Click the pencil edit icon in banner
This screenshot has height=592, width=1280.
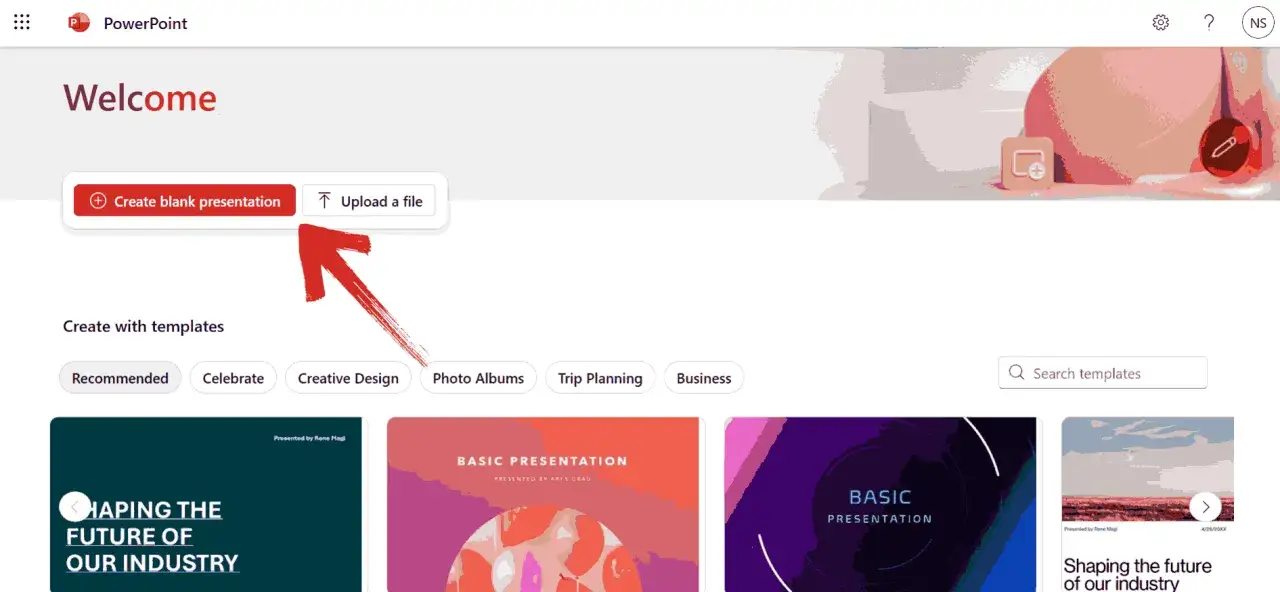pyautogui.click(x=1223, y=148)
